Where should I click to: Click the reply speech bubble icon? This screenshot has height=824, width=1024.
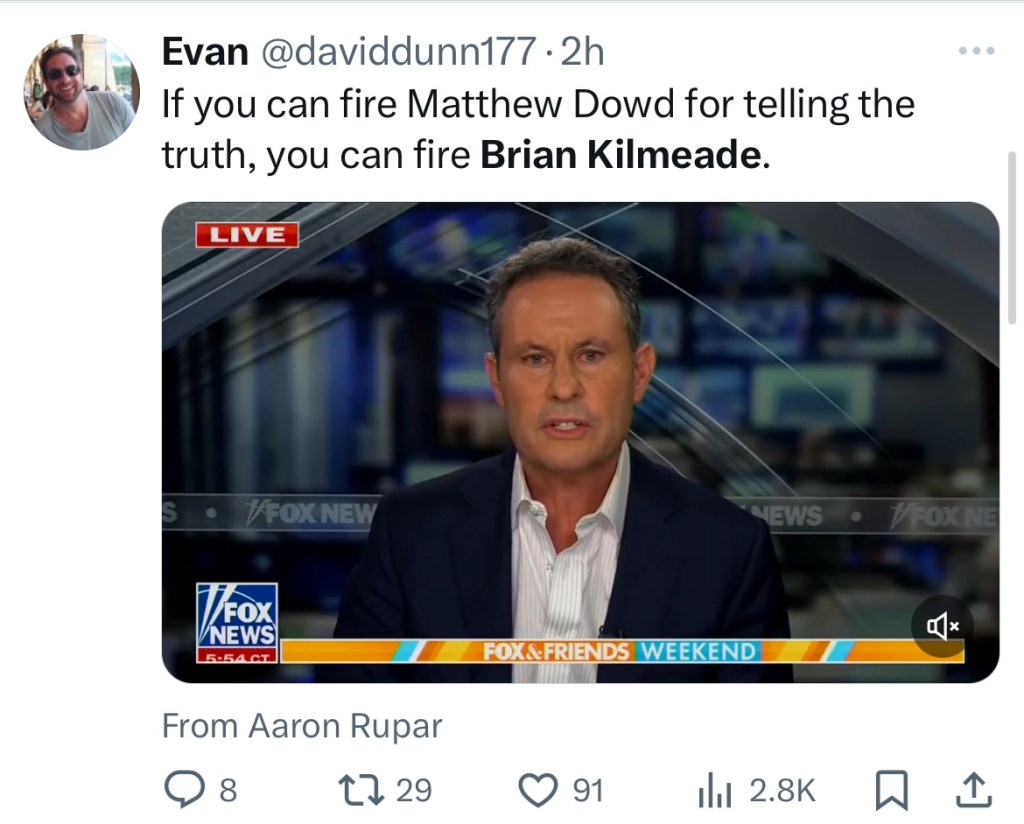click(x=184, y=791)
